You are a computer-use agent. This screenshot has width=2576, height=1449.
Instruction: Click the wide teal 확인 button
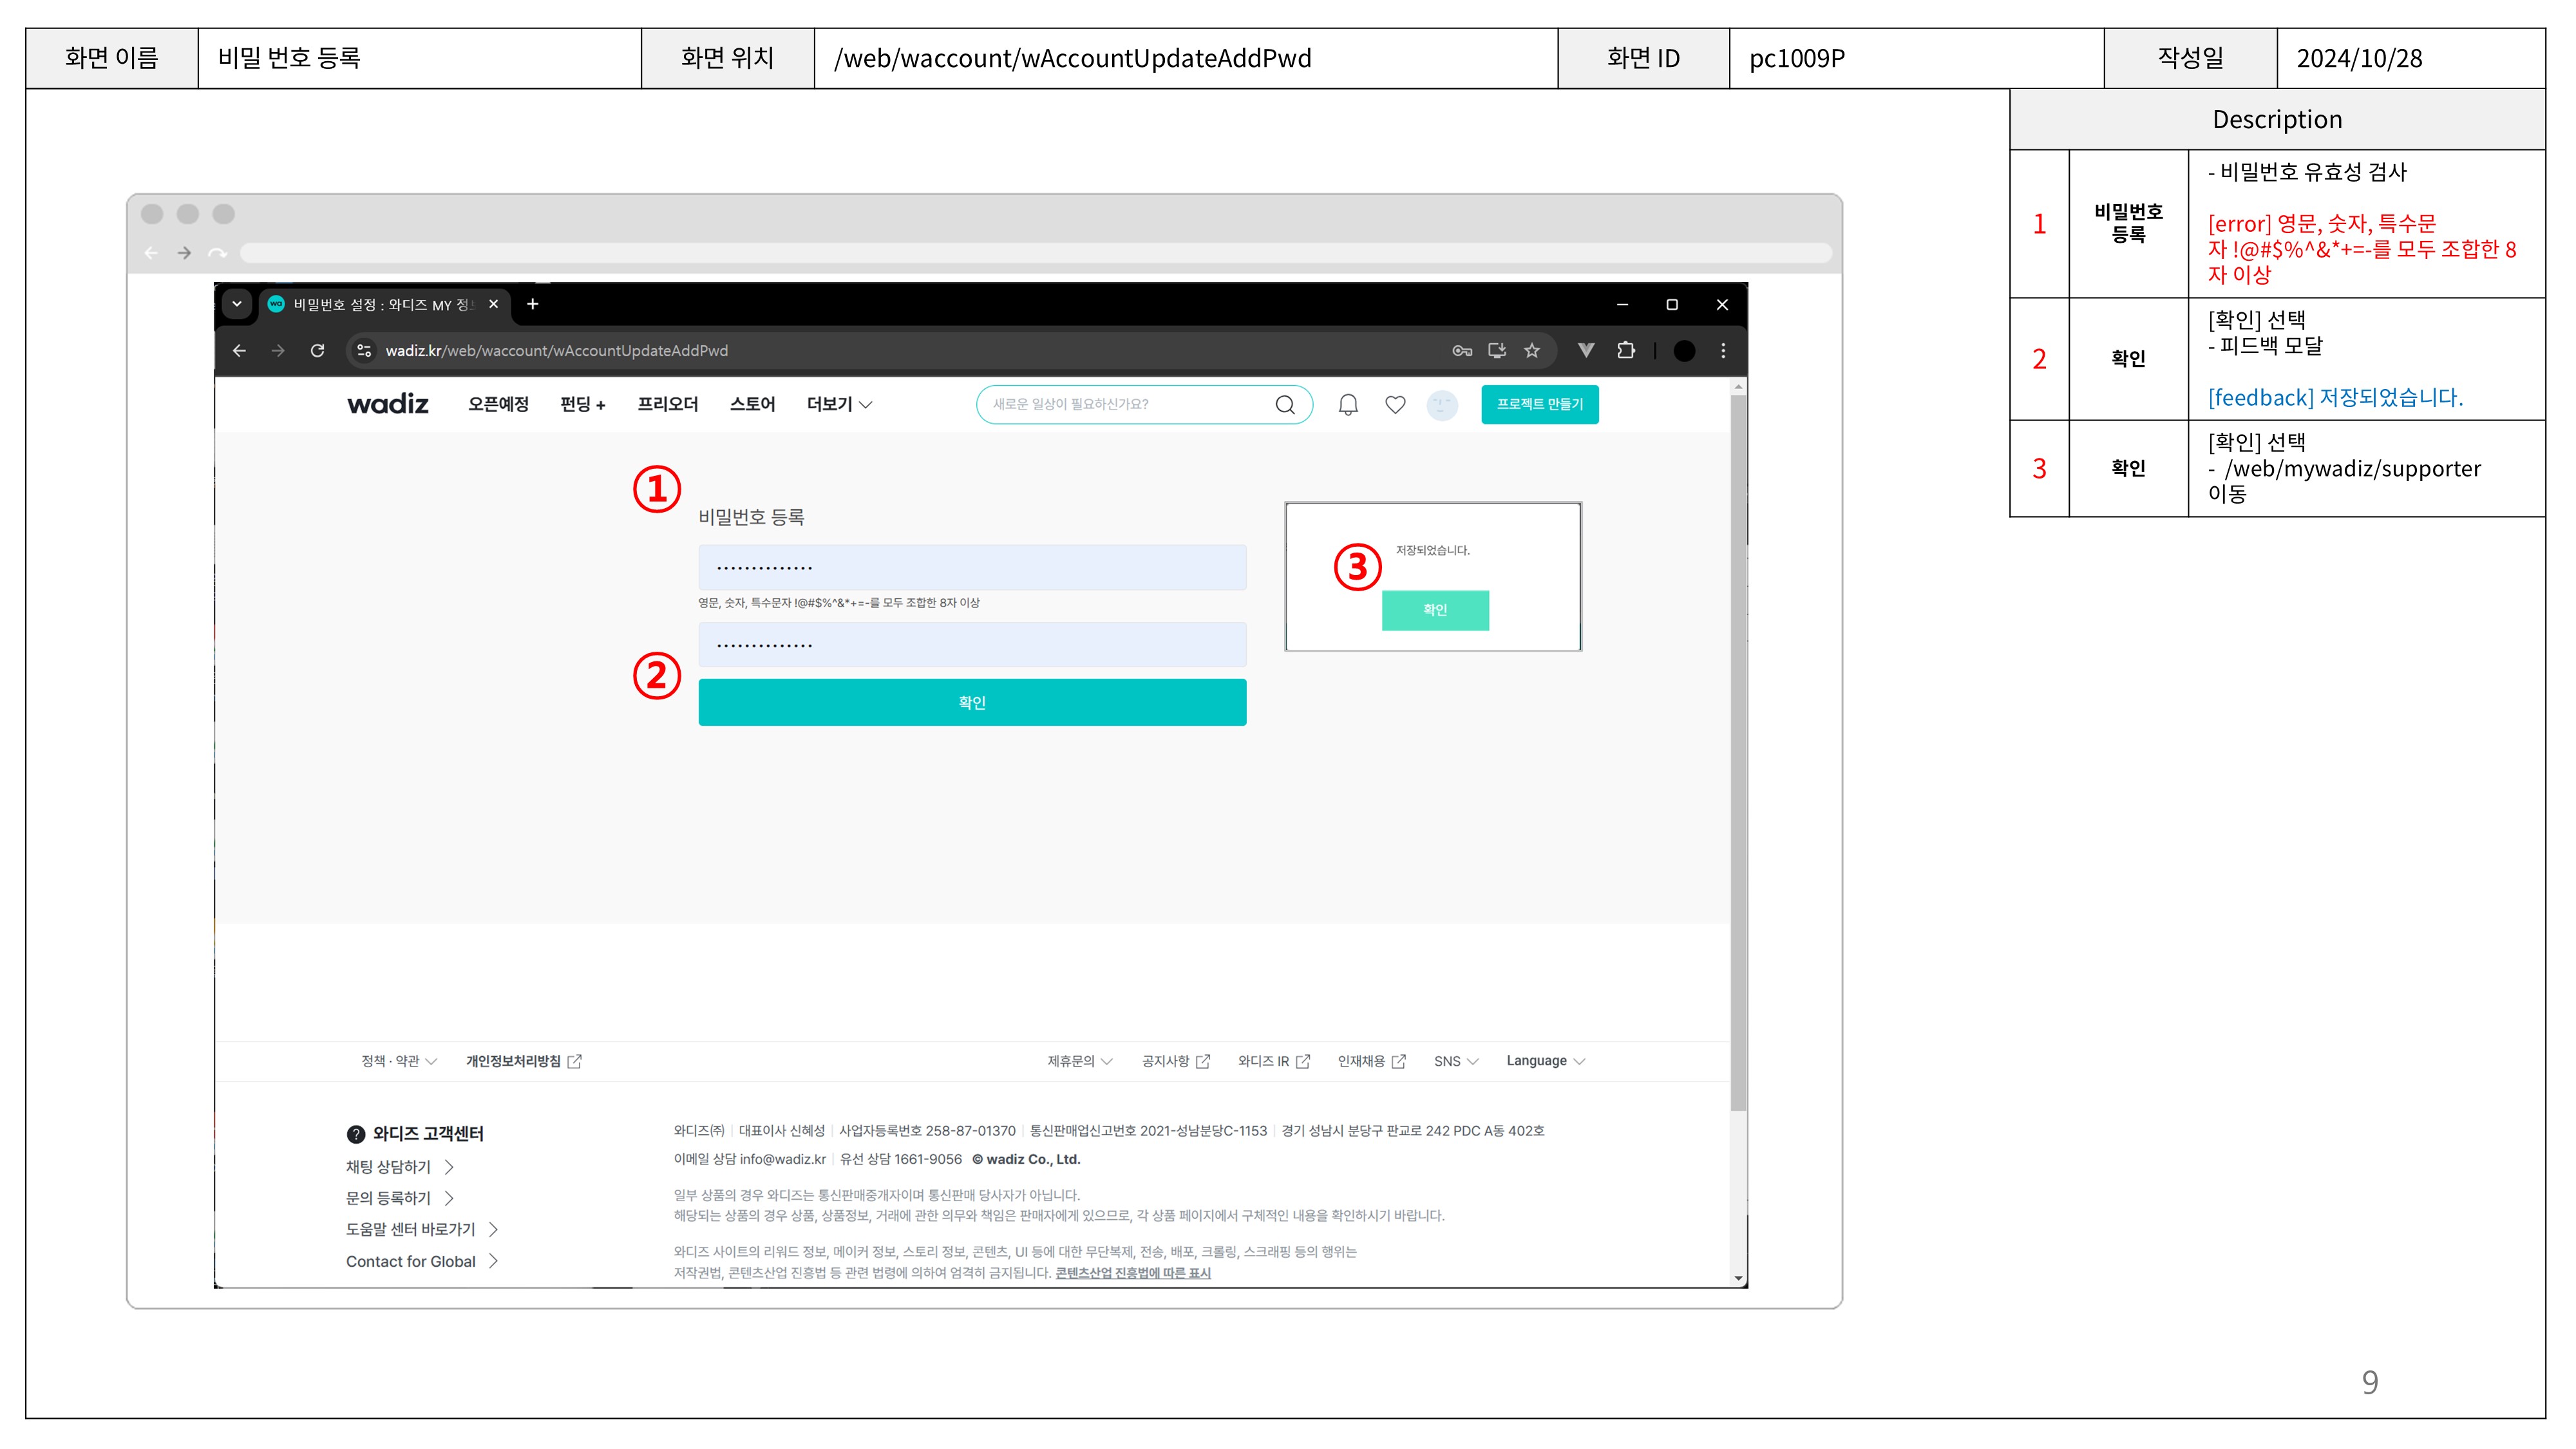point(972,702)
